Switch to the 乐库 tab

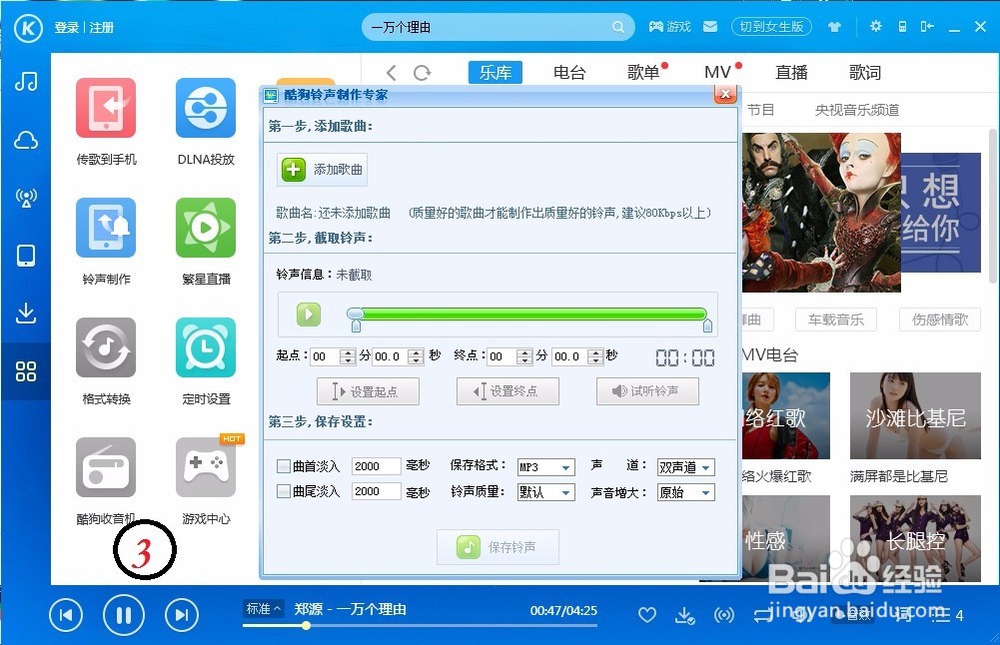coord(495,73)
